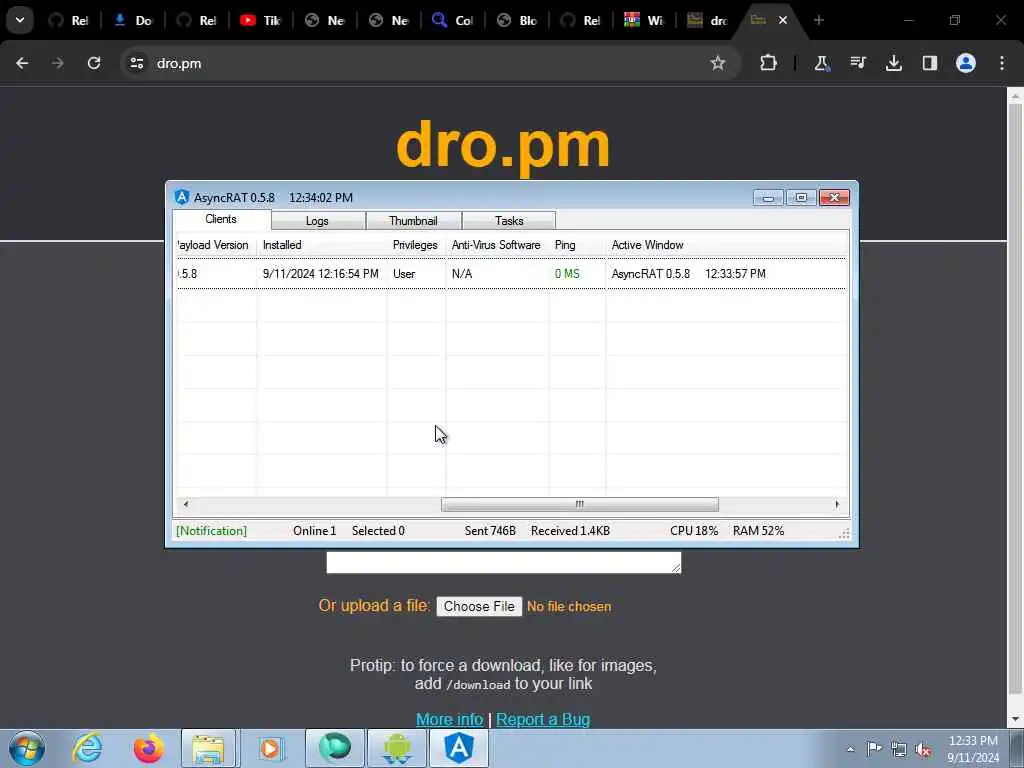Click the [Notification] status label

tap(212, 531)
